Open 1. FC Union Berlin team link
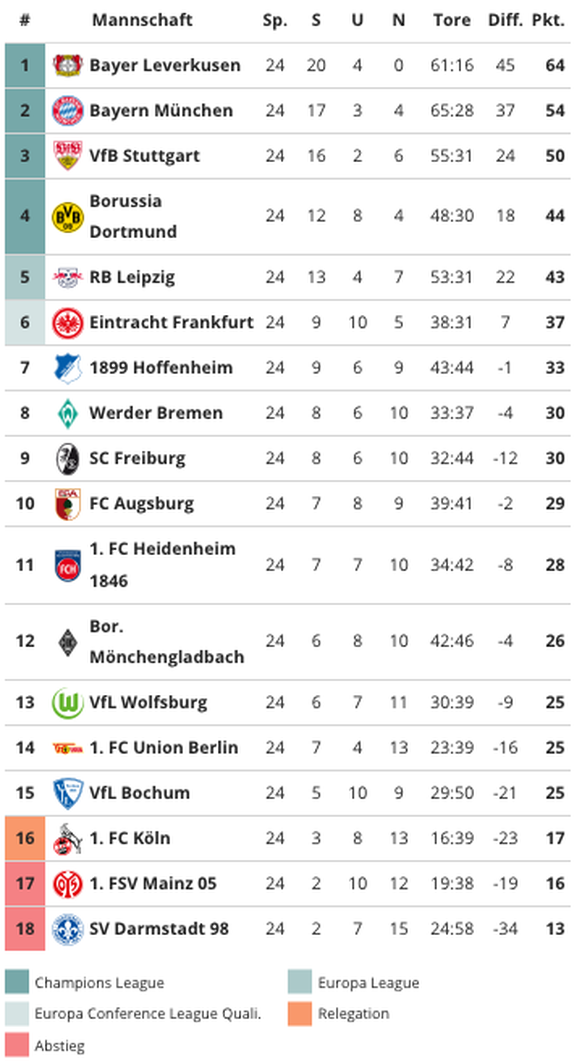This screenshot has height=1064, width=582. pyautogui.click(x=163, y=748)
